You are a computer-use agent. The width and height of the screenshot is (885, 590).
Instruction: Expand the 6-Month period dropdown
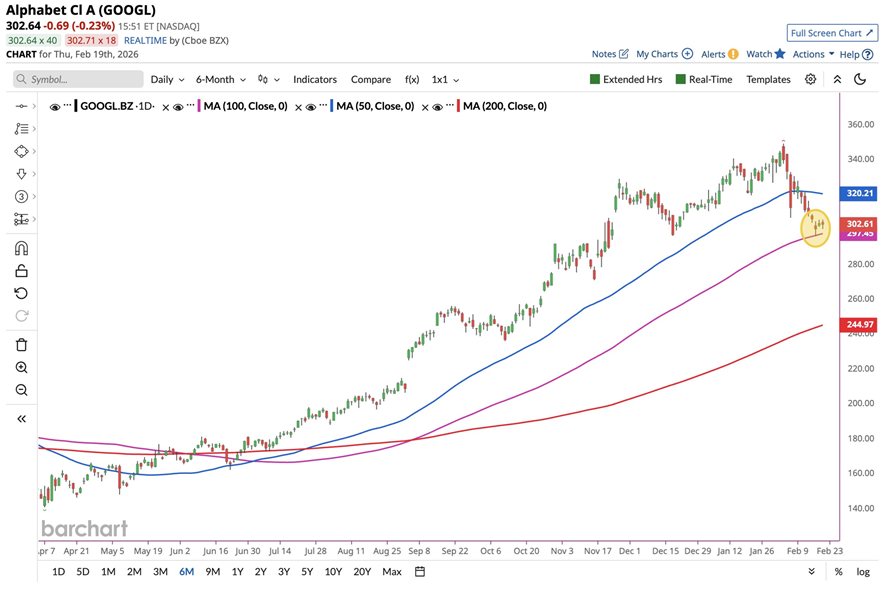click(220, 79)
